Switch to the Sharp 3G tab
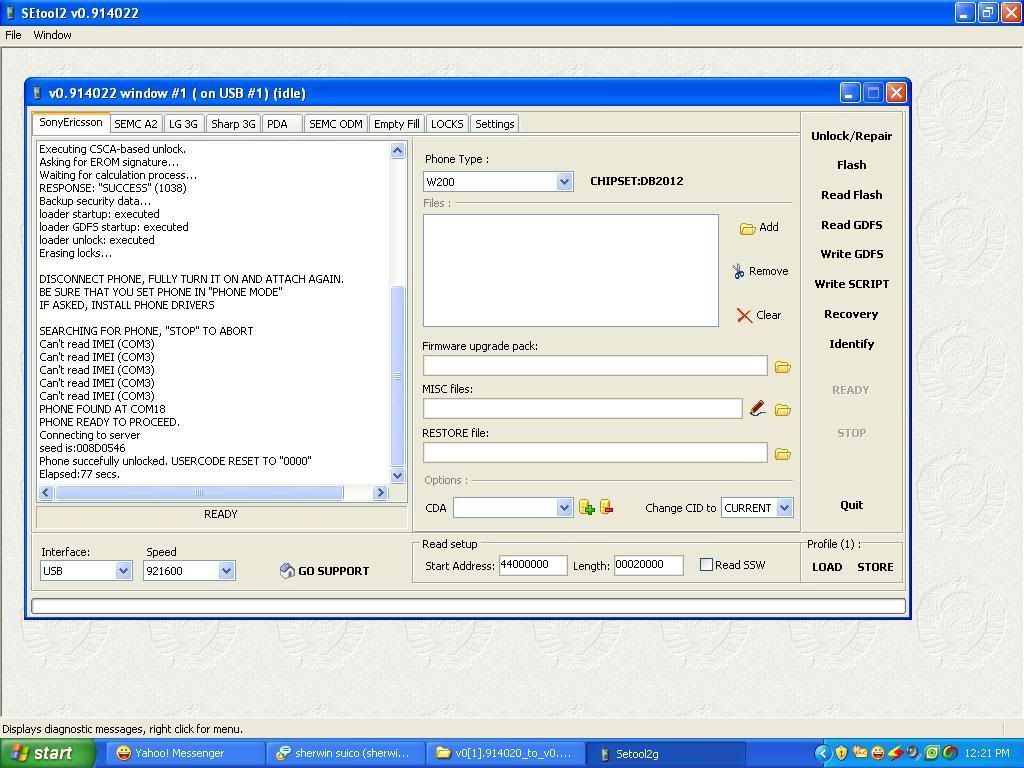The width and height of the screenshot is (1024, 768). coord(233,124)
